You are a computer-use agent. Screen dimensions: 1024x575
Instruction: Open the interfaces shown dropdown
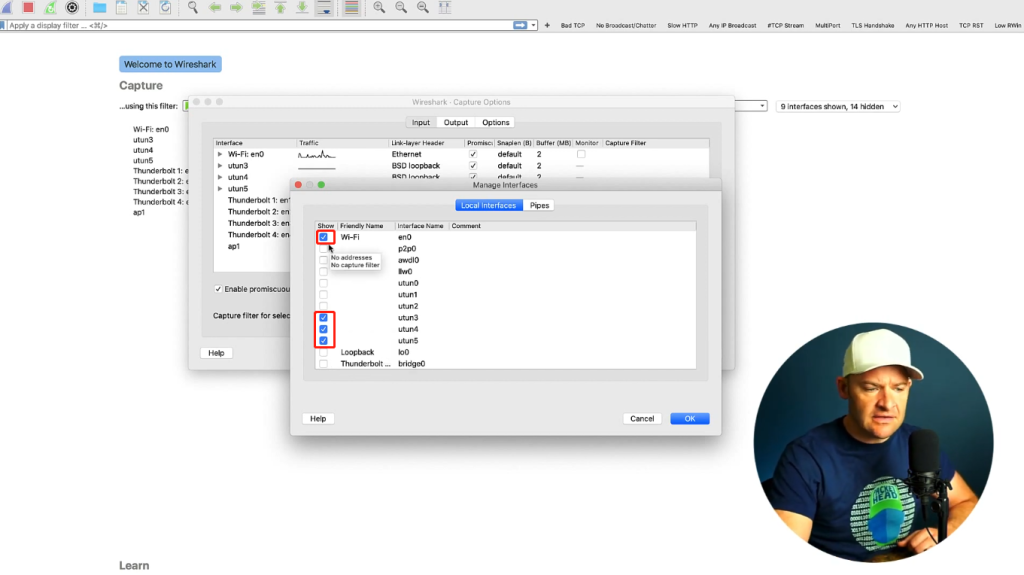(838, 107)
